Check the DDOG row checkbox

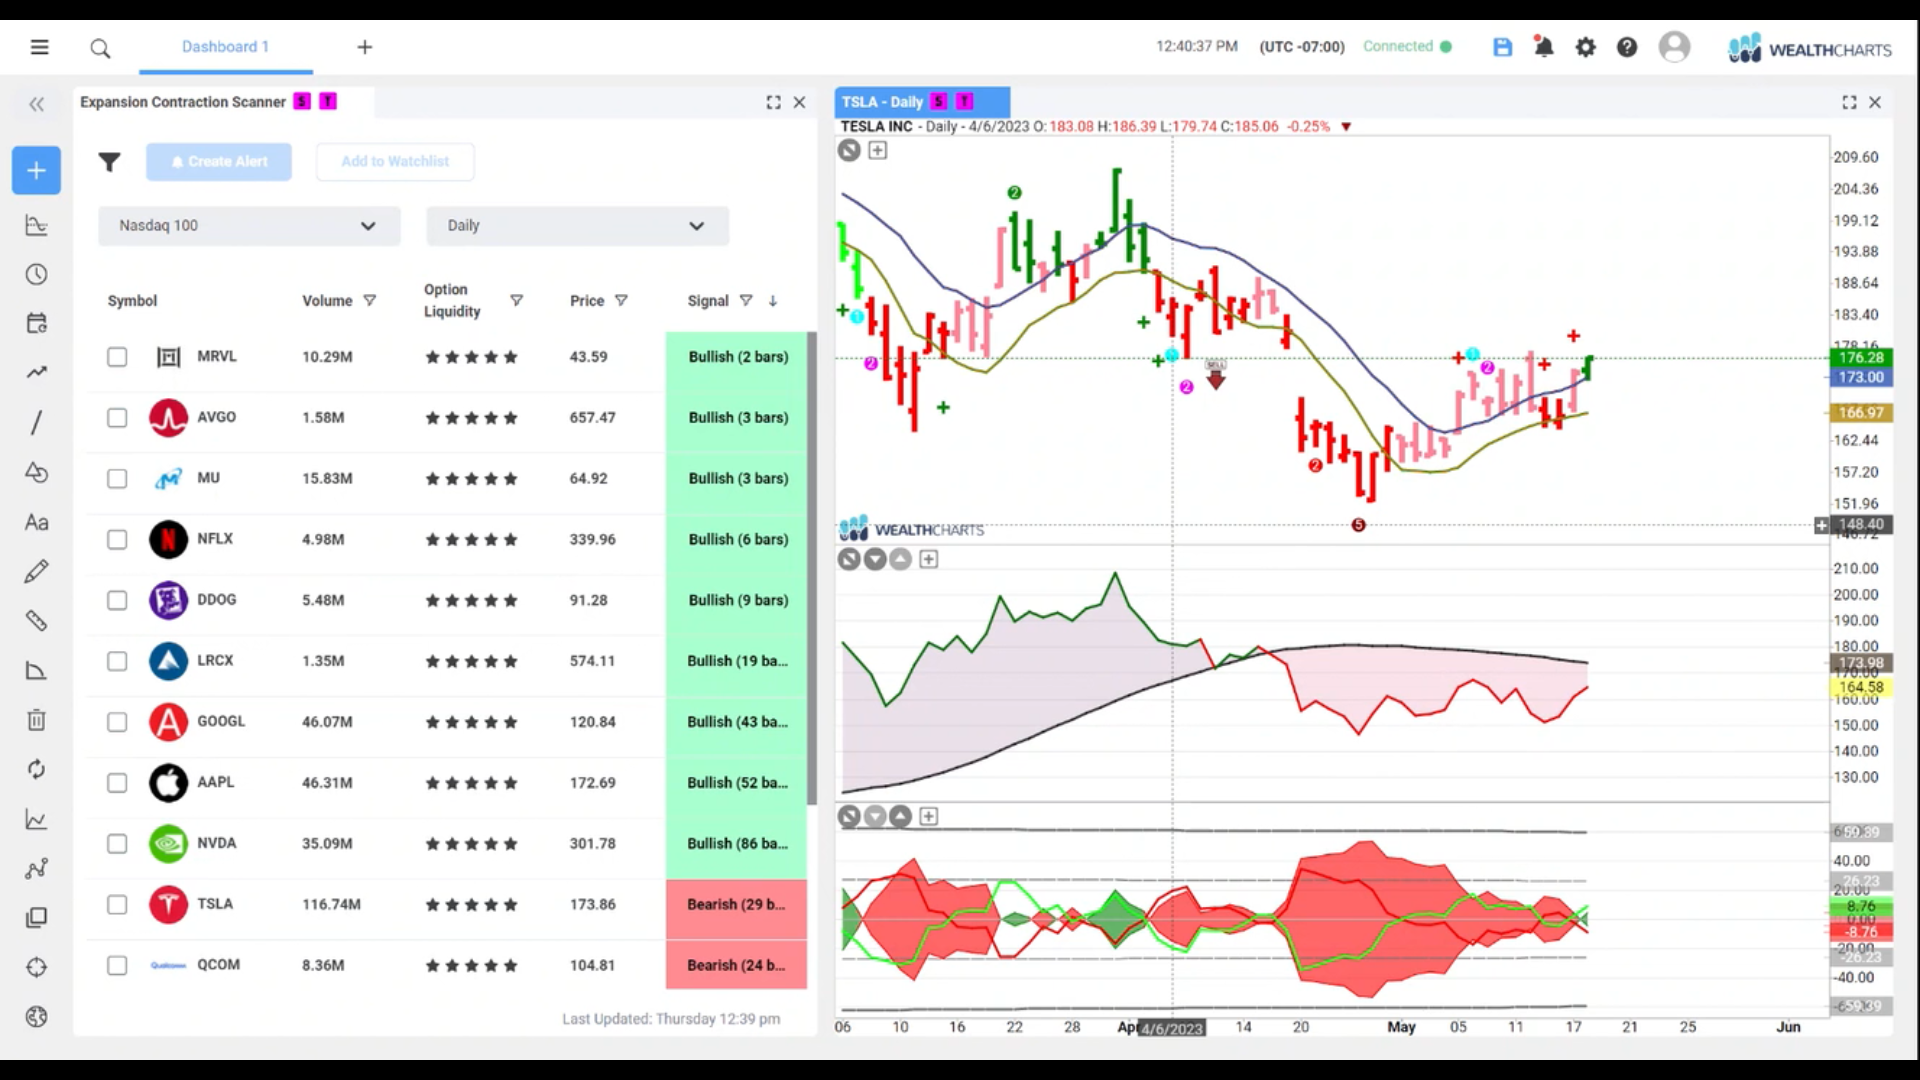point(117,600)
